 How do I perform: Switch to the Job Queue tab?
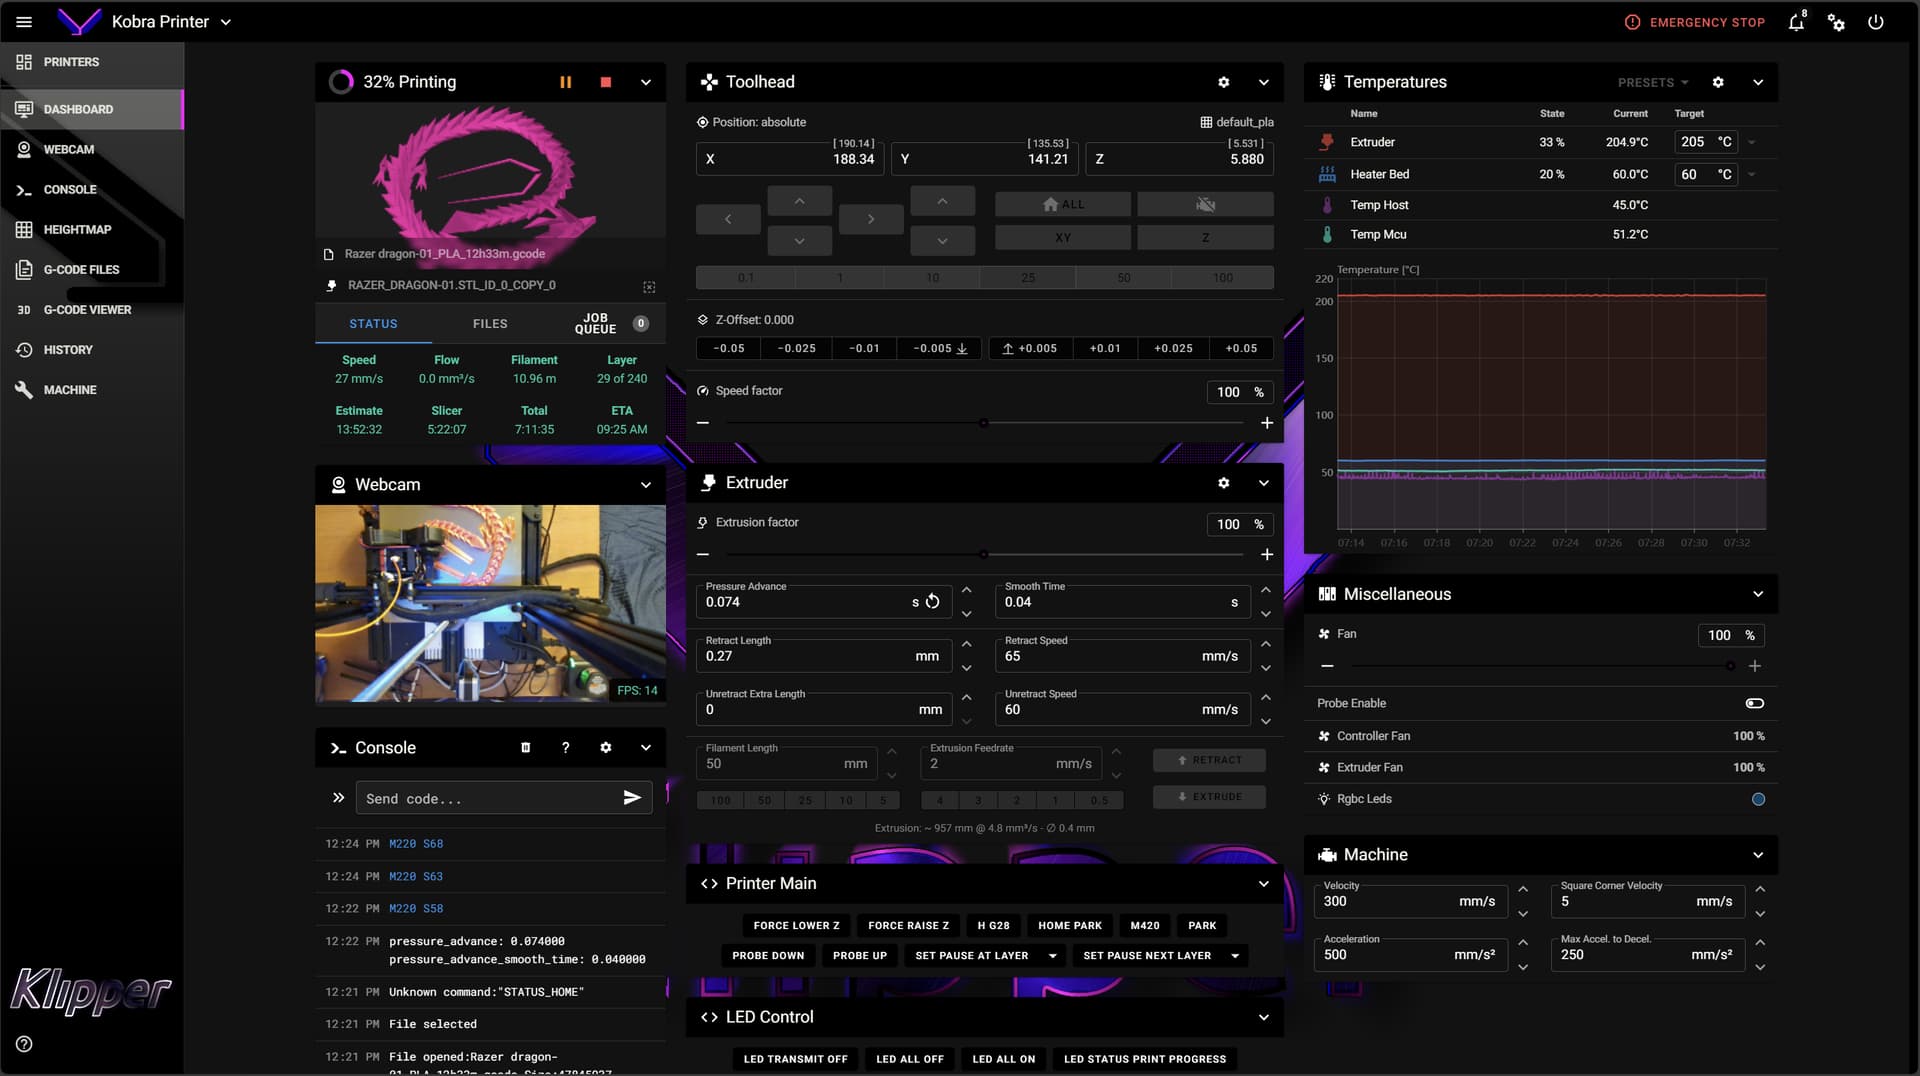pos(607,324)
